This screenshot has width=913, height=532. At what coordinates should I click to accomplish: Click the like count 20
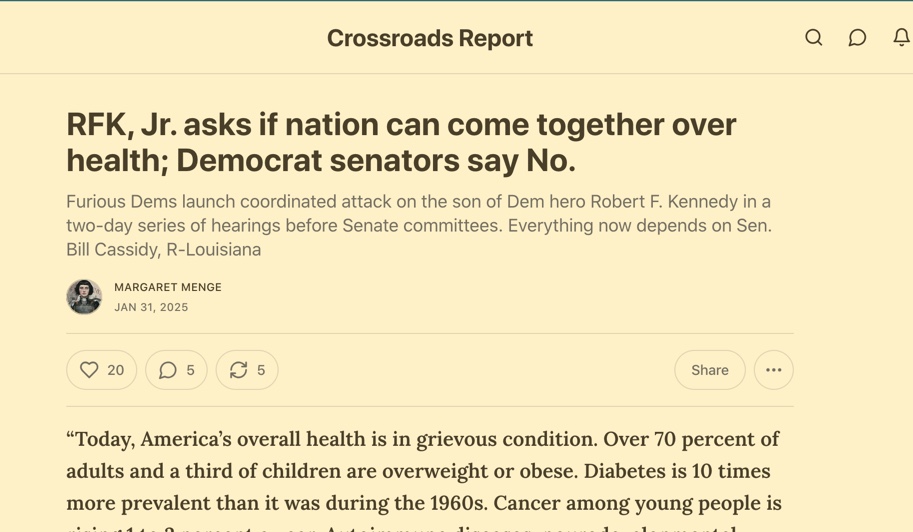[x=116, y=370]
